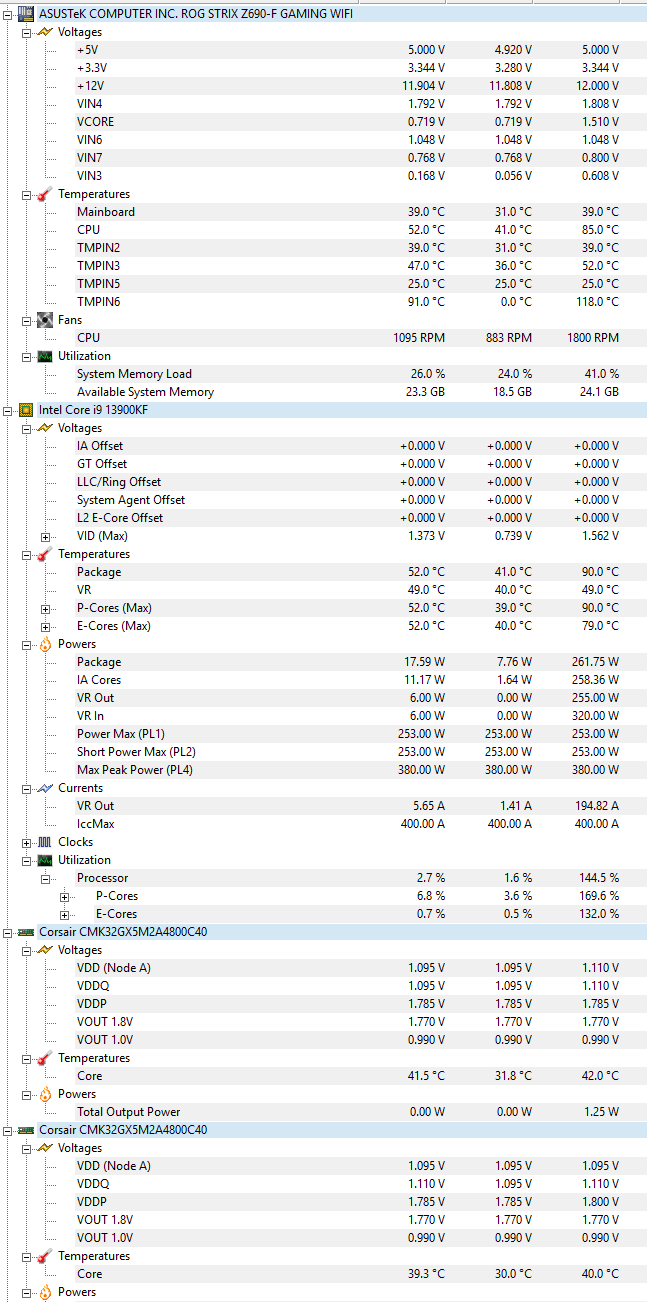Click the 261.75 W package power maximum
The image size is (647, 1302).
(591, 662)
